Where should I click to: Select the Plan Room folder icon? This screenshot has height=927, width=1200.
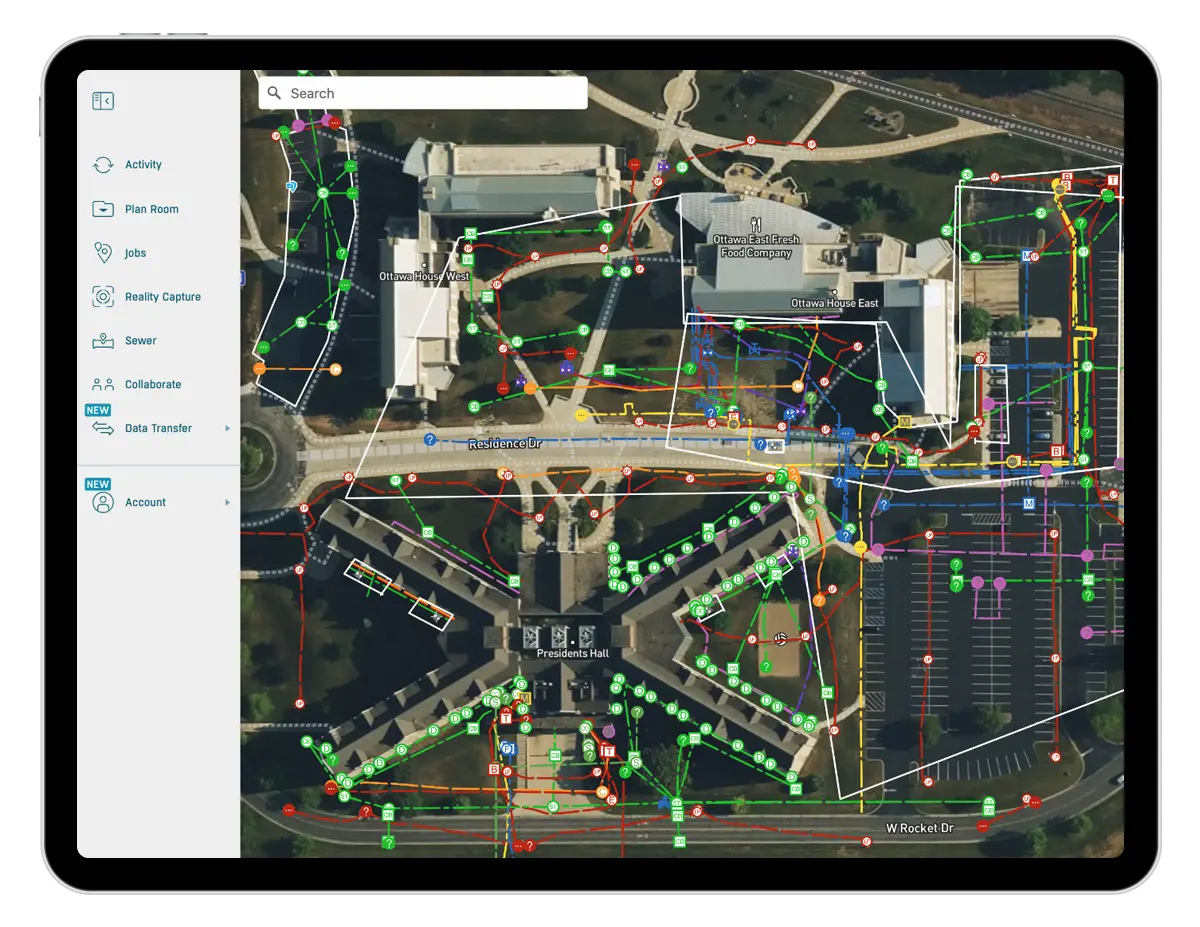[104, 208]
